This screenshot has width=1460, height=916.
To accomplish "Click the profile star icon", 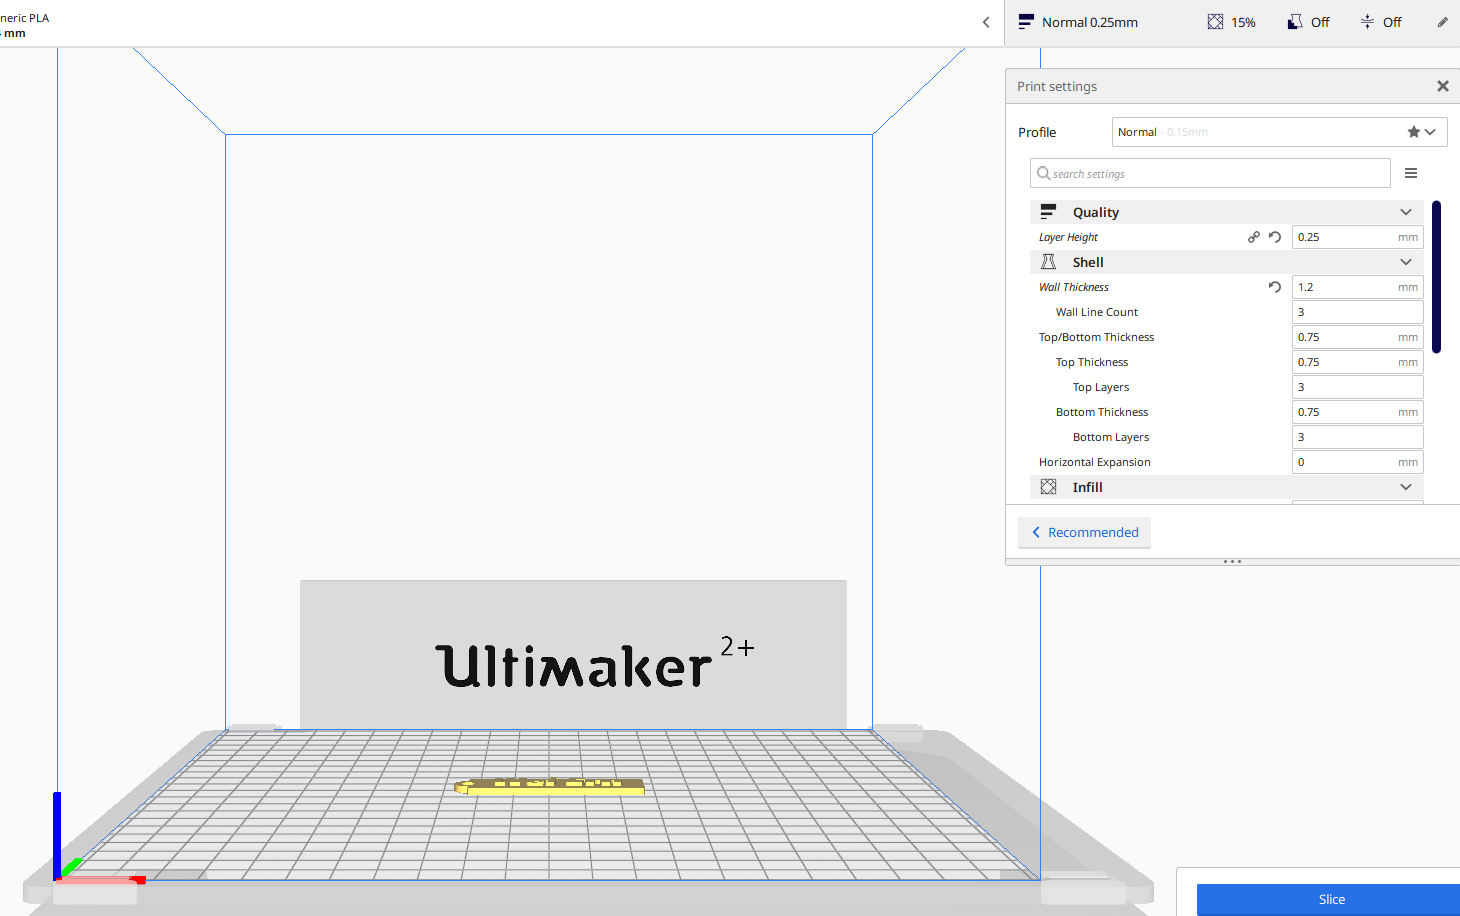I will [x=1413, y=132].
